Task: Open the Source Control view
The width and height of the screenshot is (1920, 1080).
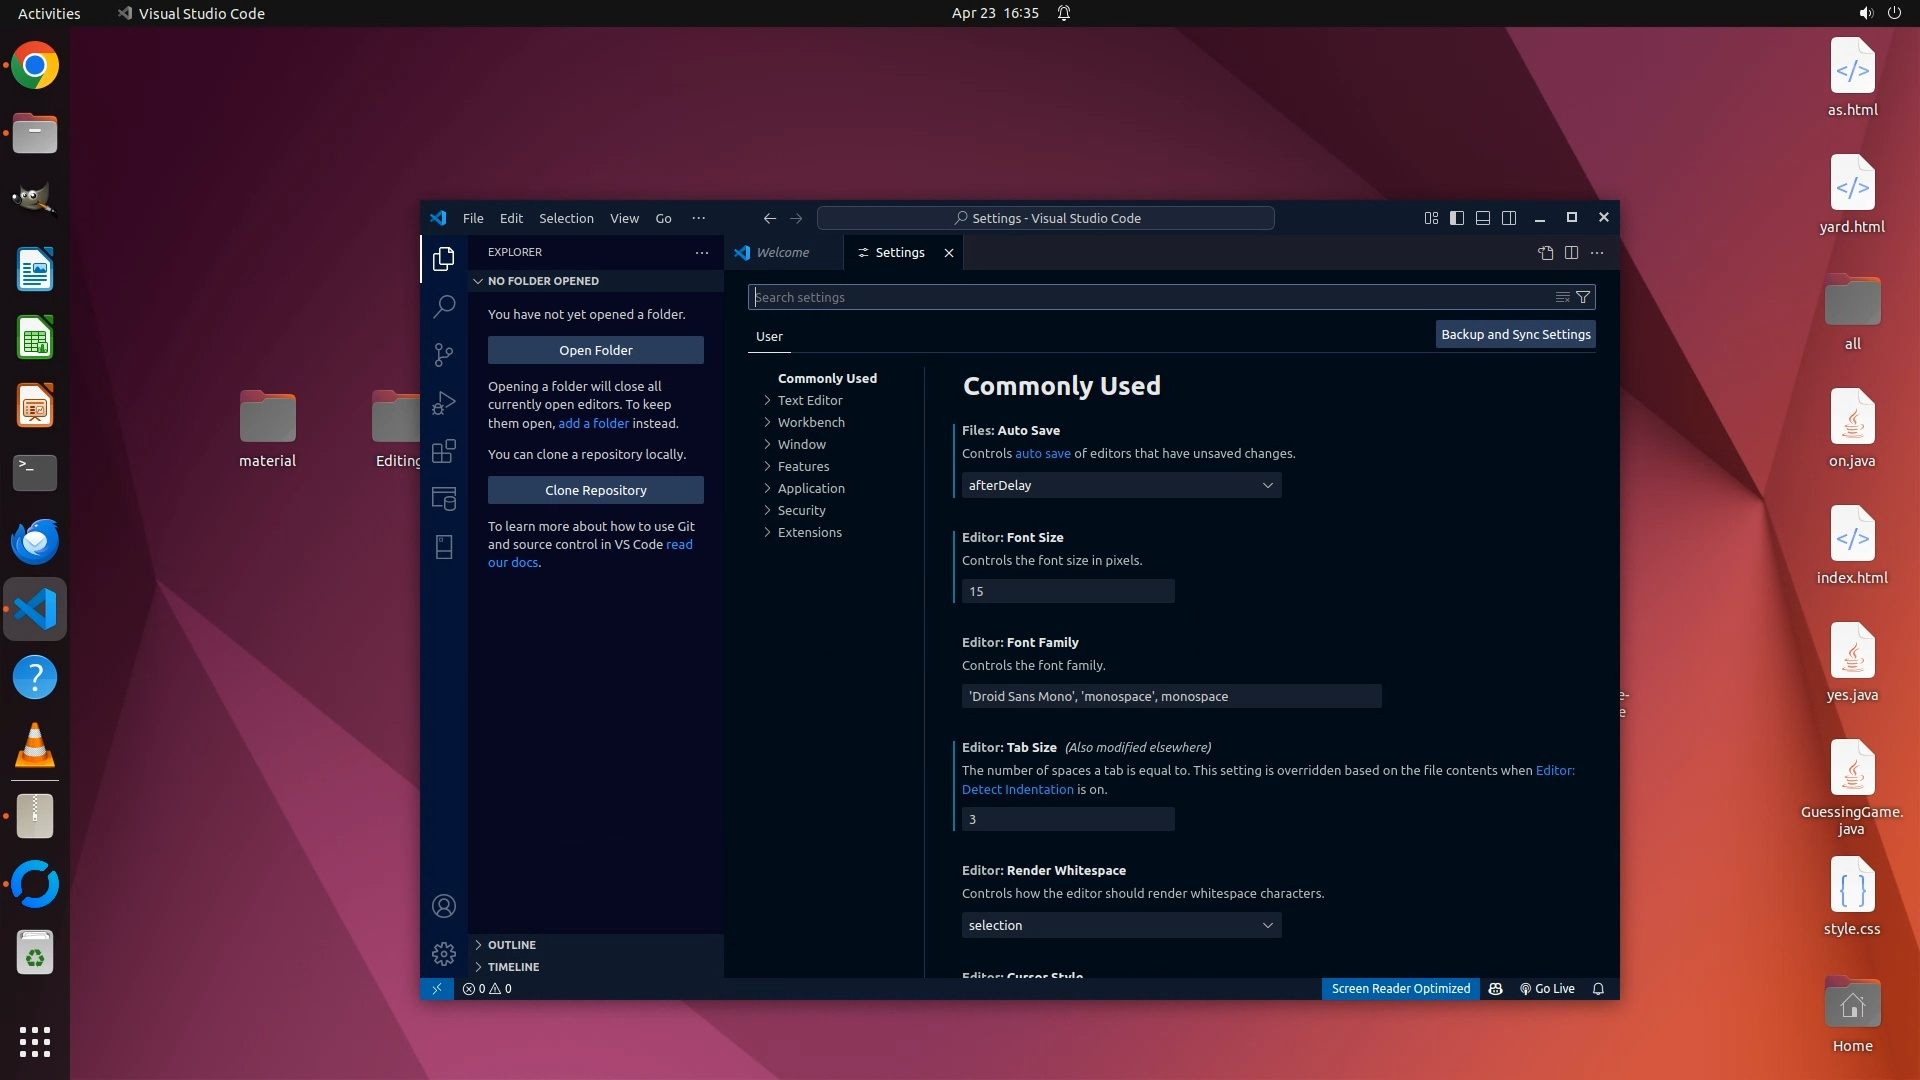Action: point(444,354)
